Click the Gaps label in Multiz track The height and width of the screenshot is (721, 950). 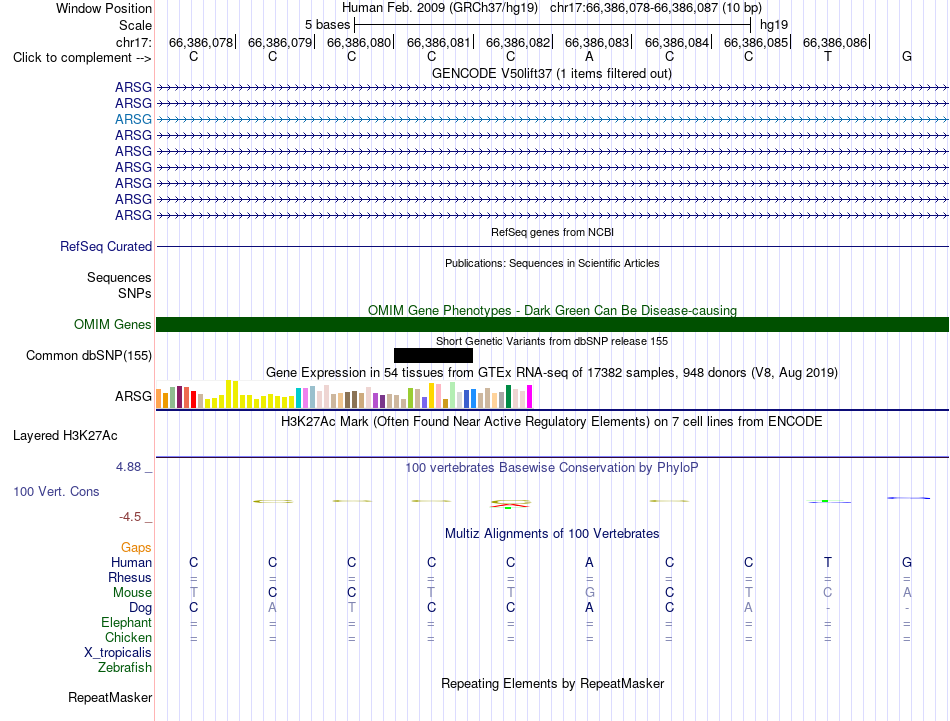coord(136,548)
